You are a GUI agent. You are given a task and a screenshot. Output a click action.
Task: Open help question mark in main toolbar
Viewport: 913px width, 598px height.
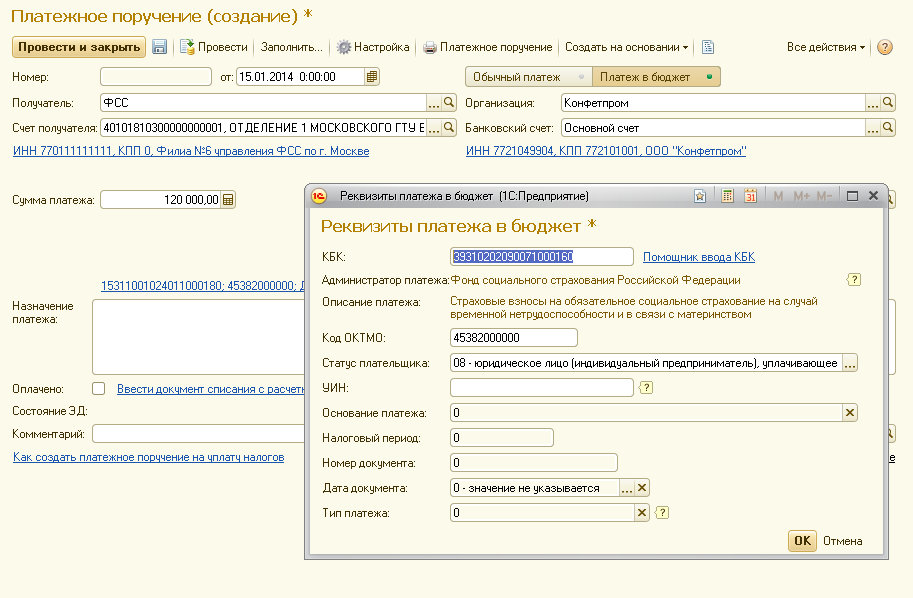884,47
